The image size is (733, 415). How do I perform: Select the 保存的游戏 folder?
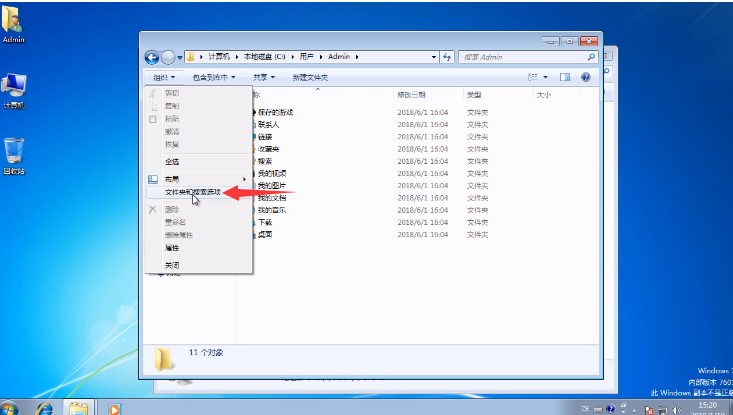(275, 112)
